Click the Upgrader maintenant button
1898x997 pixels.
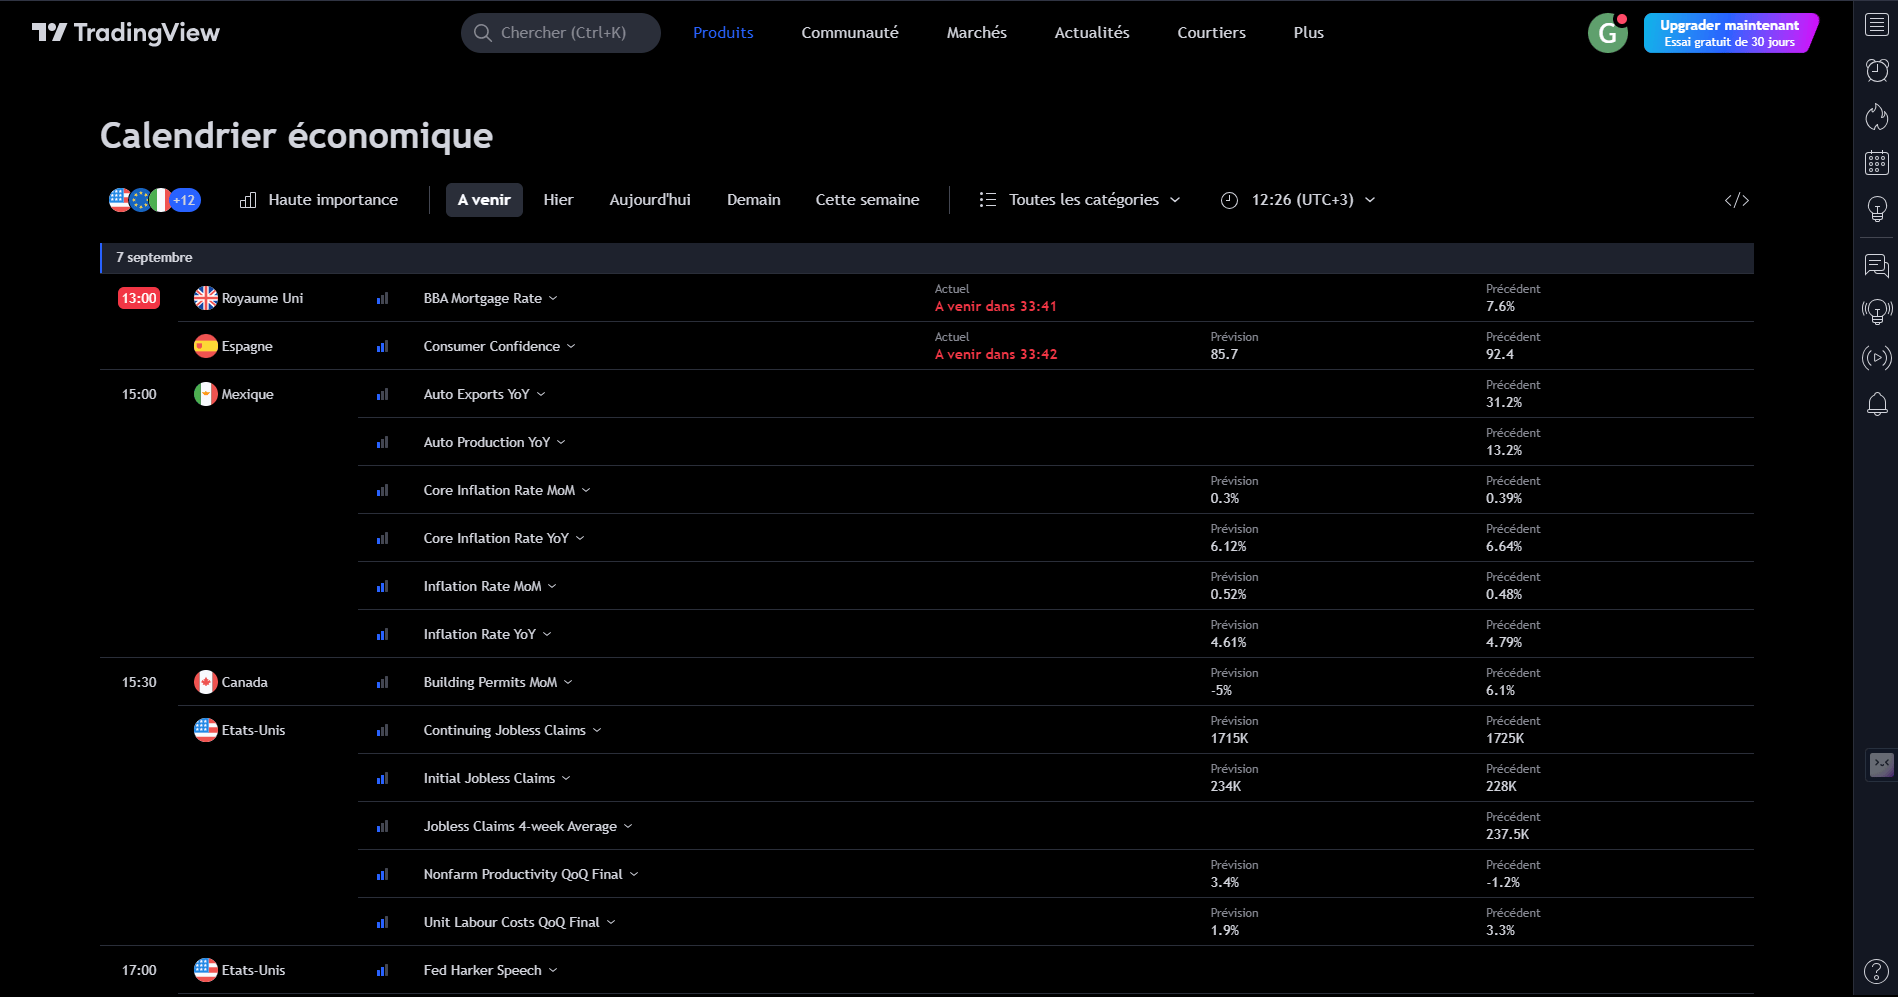point(1729,33)
